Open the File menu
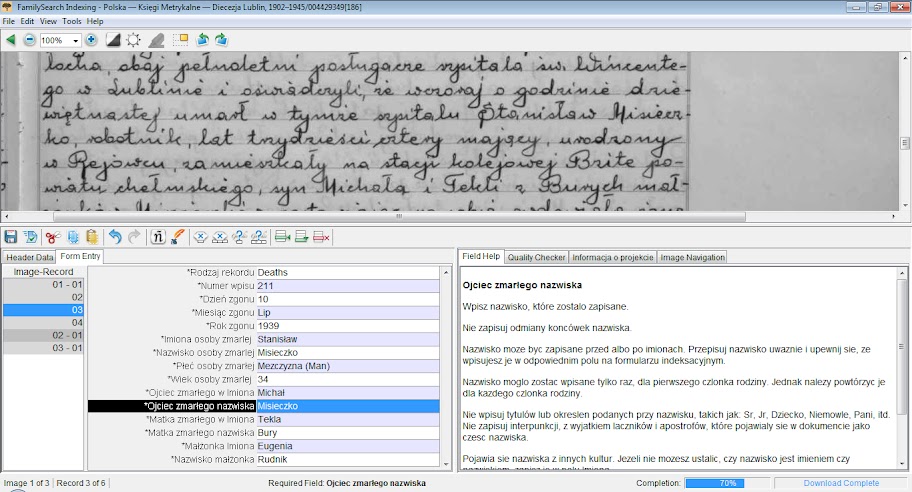 point(9,21)
